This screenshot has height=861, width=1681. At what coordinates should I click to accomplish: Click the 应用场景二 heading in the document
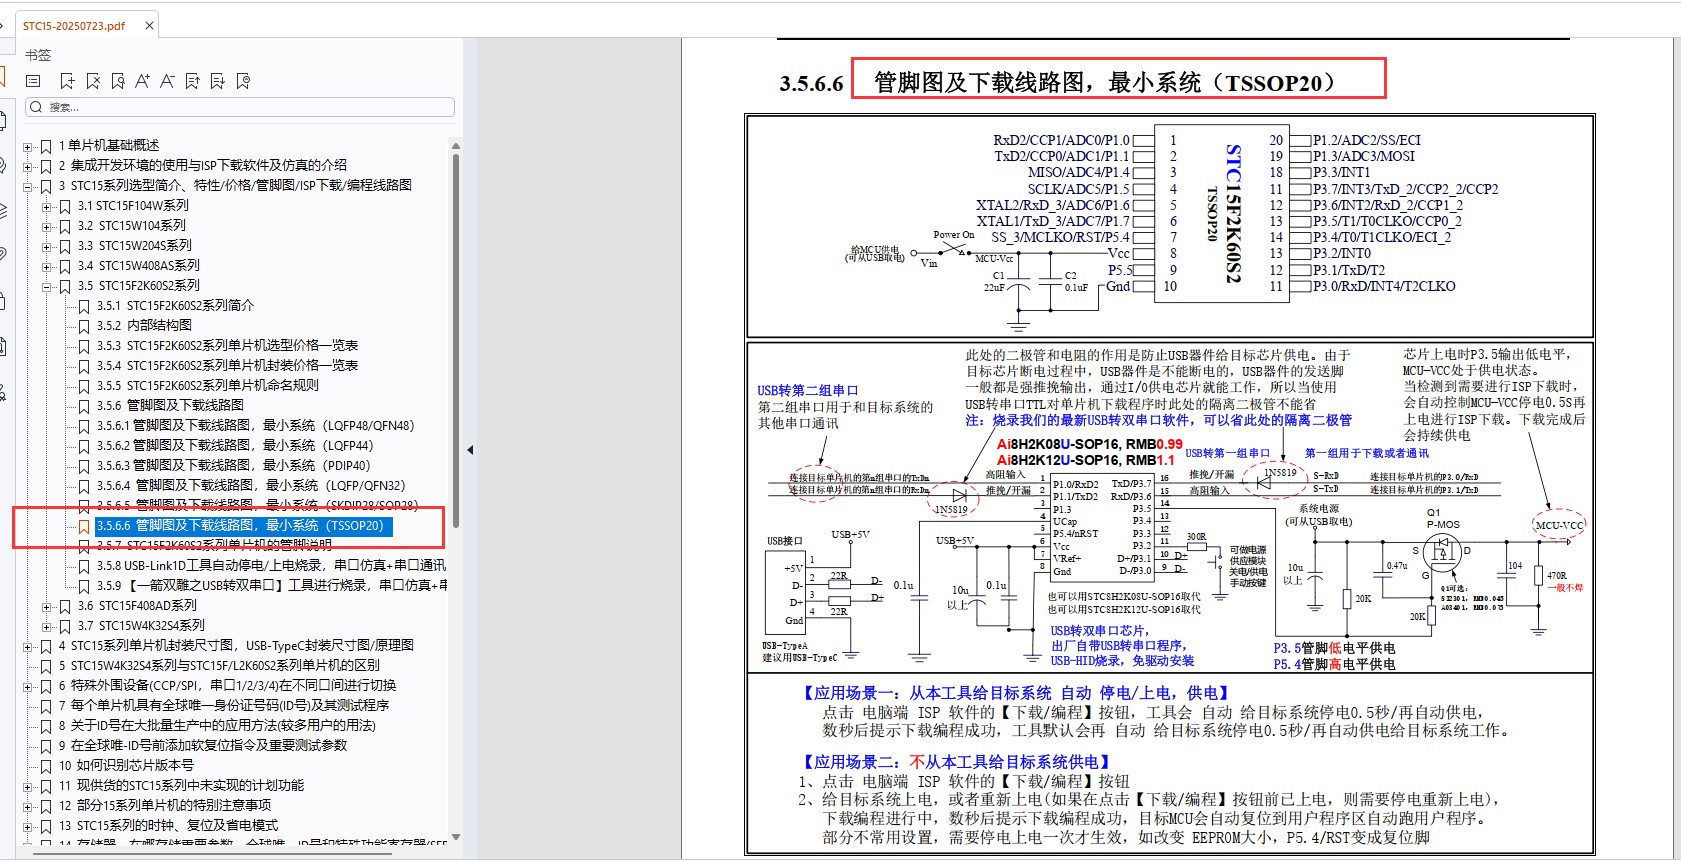958,762
